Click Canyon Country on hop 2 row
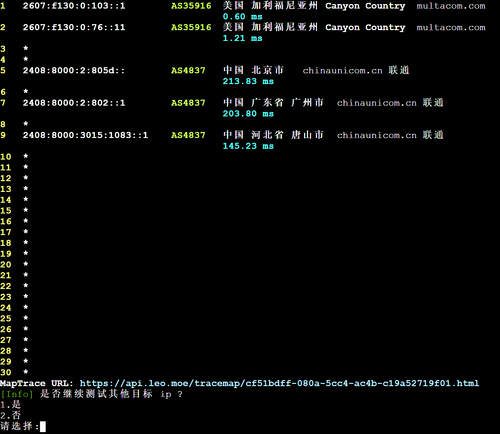 click(365, 27)
